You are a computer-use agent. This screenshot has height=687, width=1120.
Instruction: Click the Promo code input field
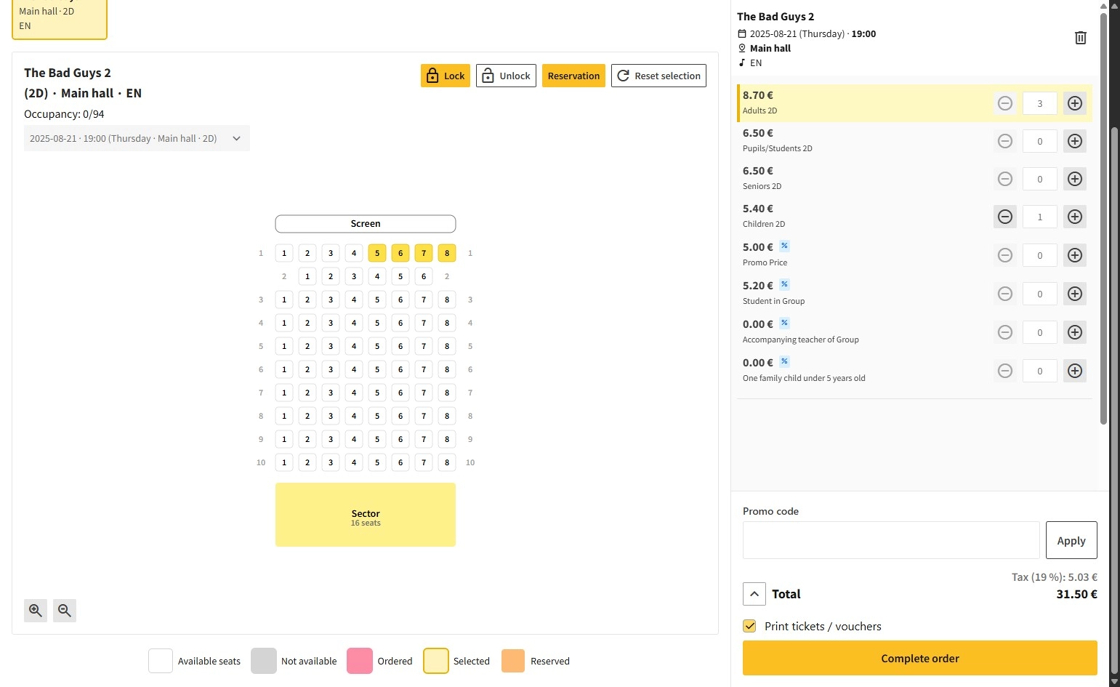click(x=890, y=540)
